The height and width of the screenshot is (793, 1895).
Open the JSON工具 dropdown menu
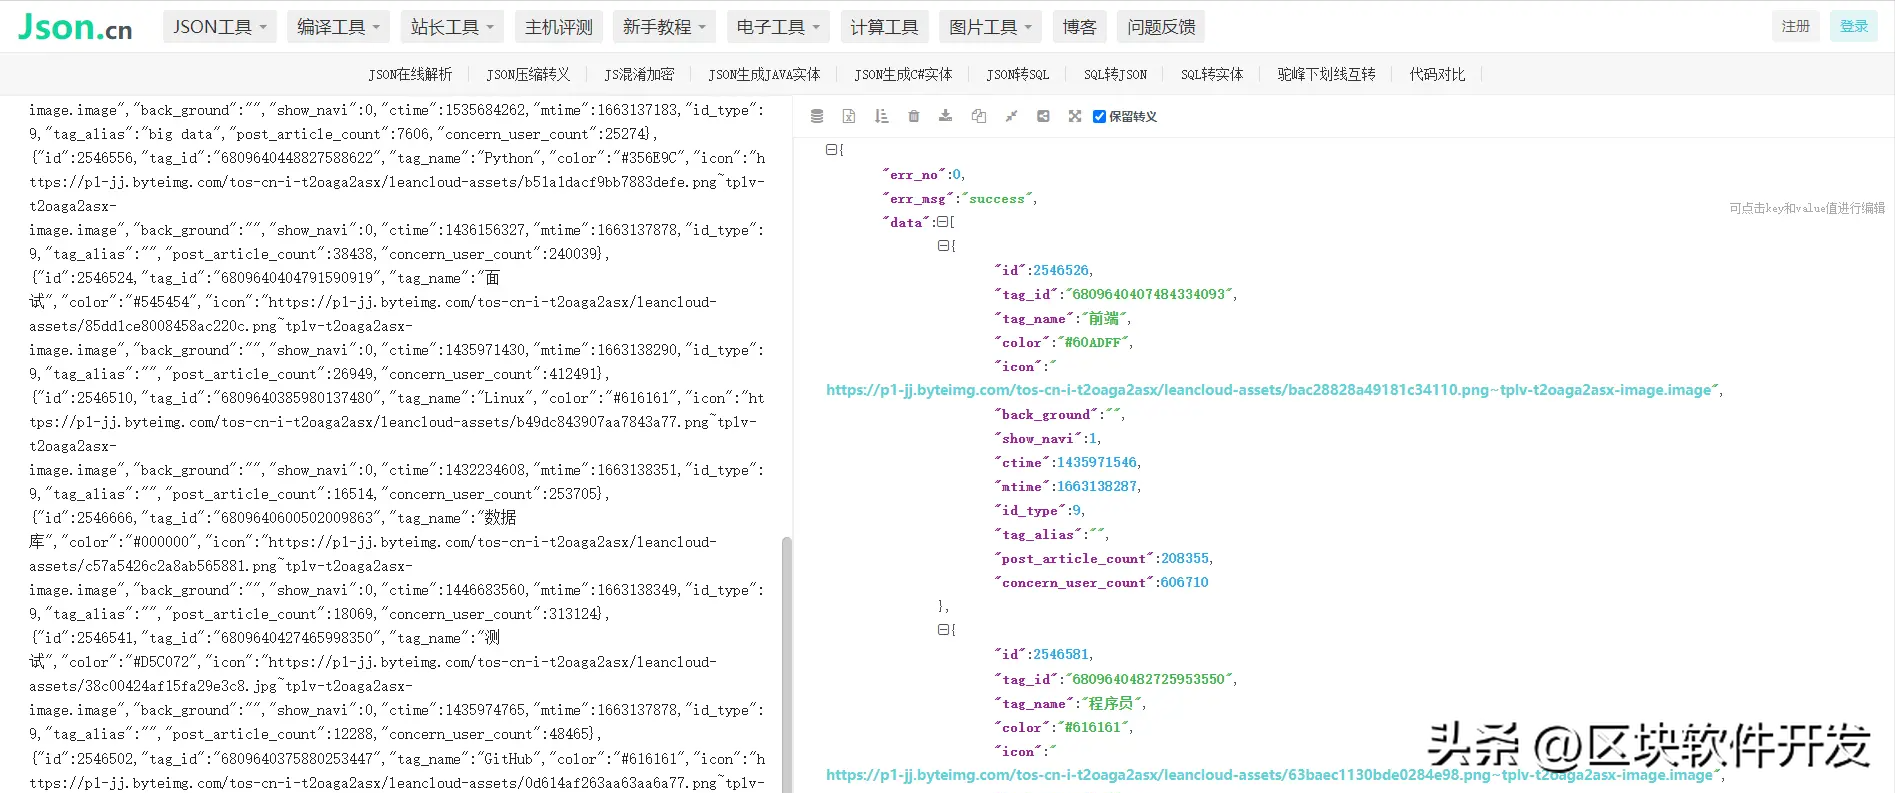pos(219,27)
